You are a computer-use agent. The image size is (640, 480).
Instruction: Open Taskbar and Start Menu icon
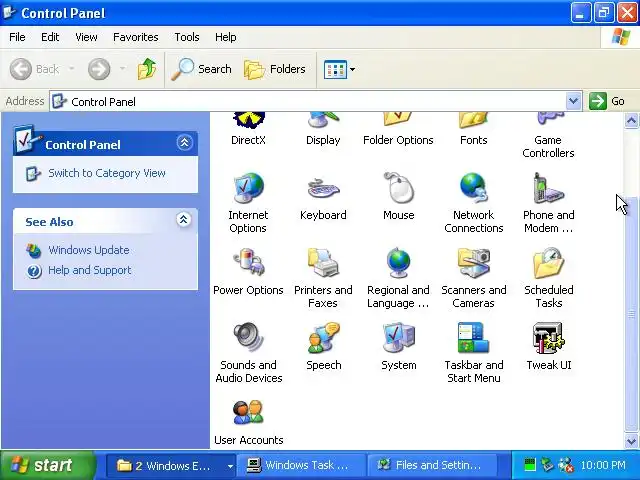click(473, 353)
